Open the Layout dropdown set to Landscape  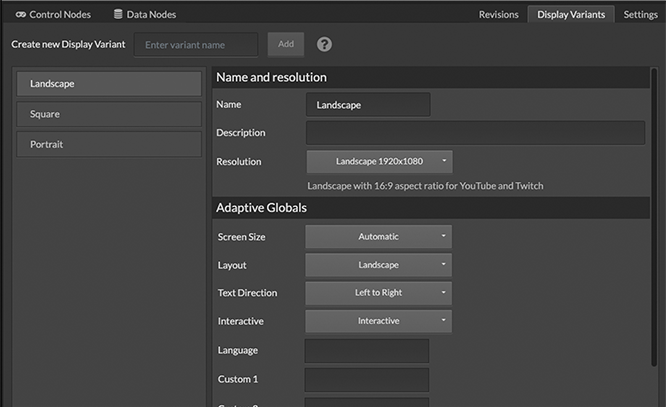tap(378, 265)
